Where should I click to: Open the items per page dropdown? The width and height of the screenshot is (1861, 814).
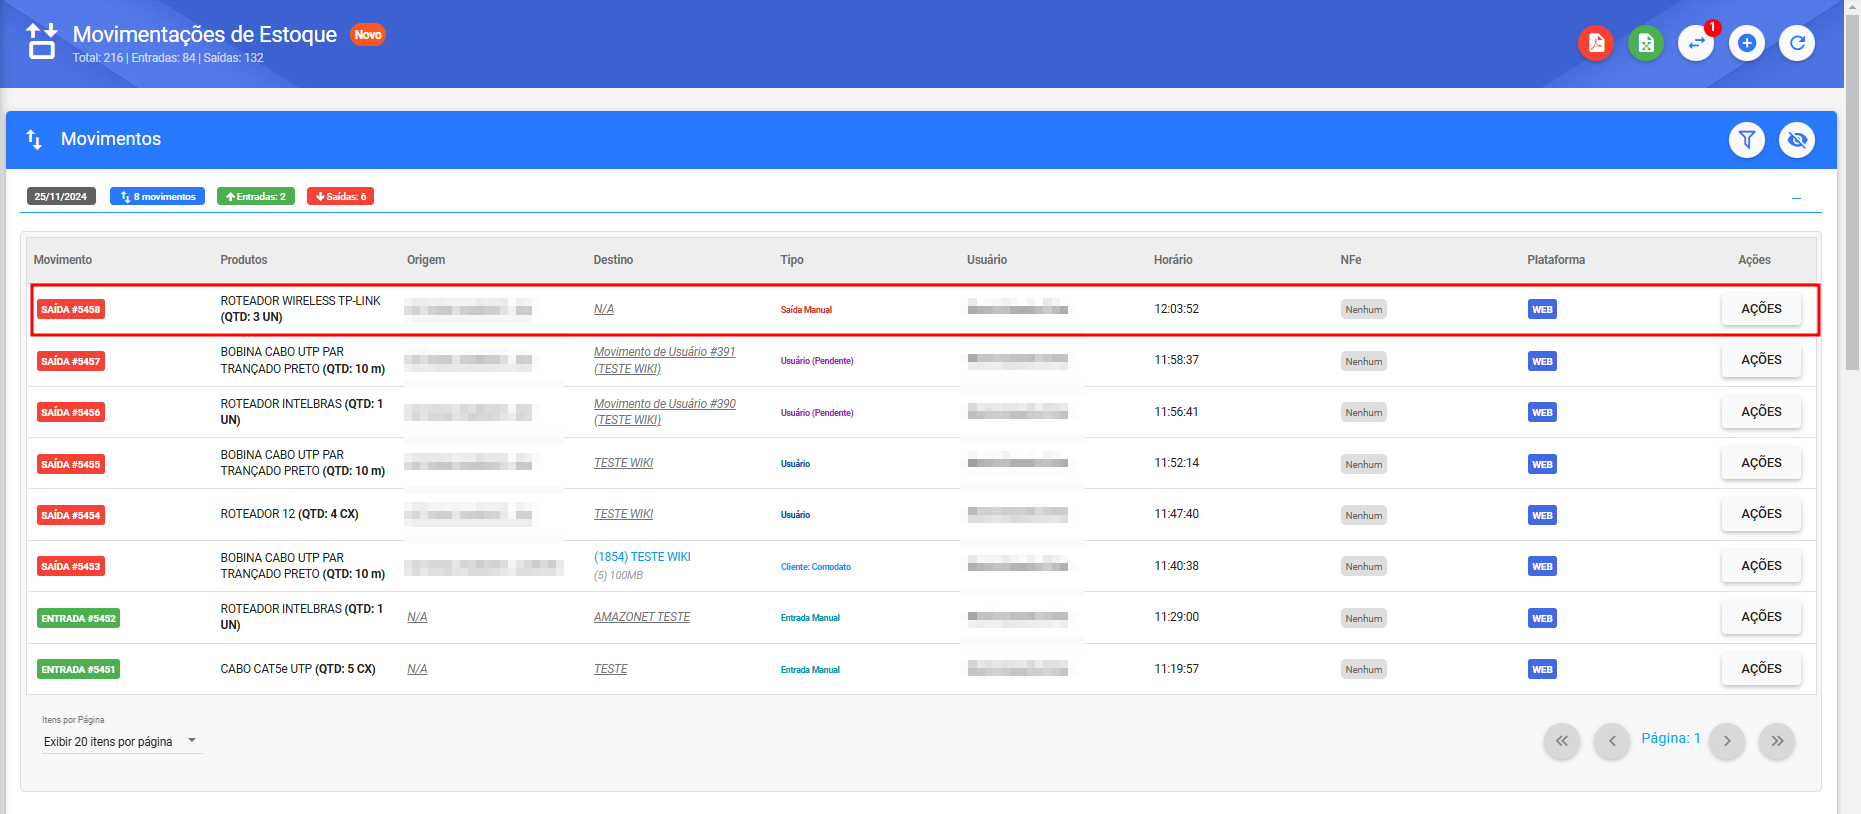tap(121, 742)
